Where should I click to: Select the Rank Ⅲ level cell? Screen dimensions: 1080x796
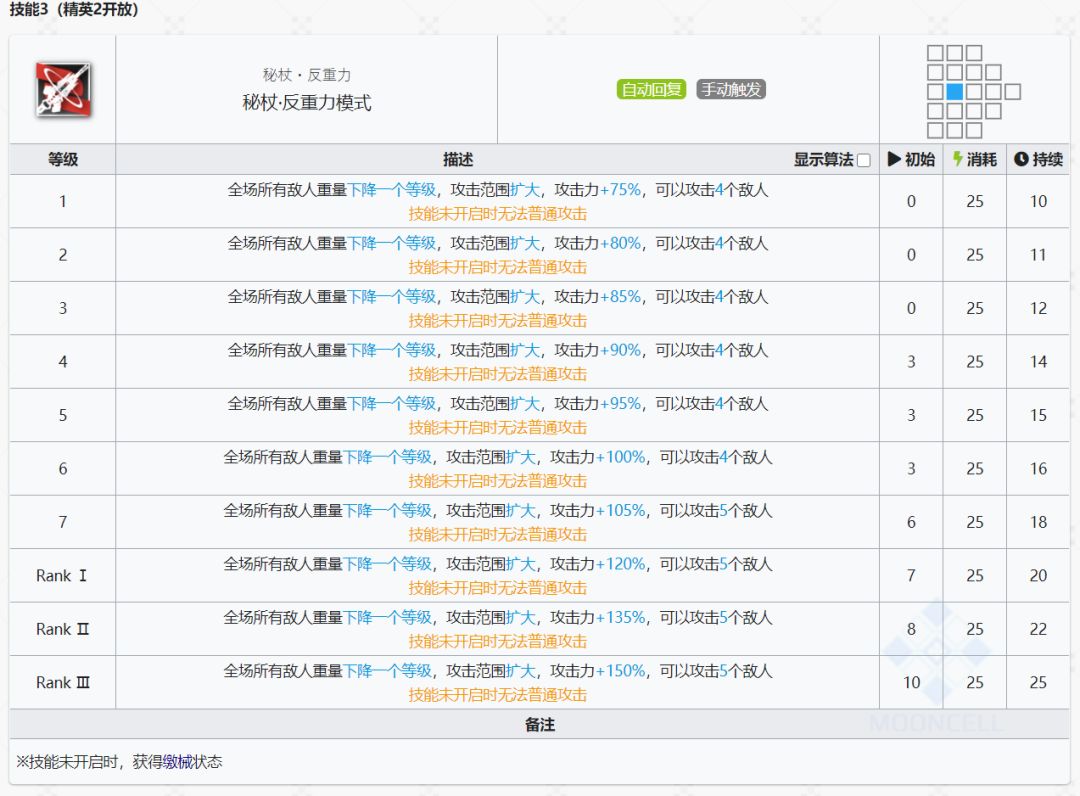(63, 683)
